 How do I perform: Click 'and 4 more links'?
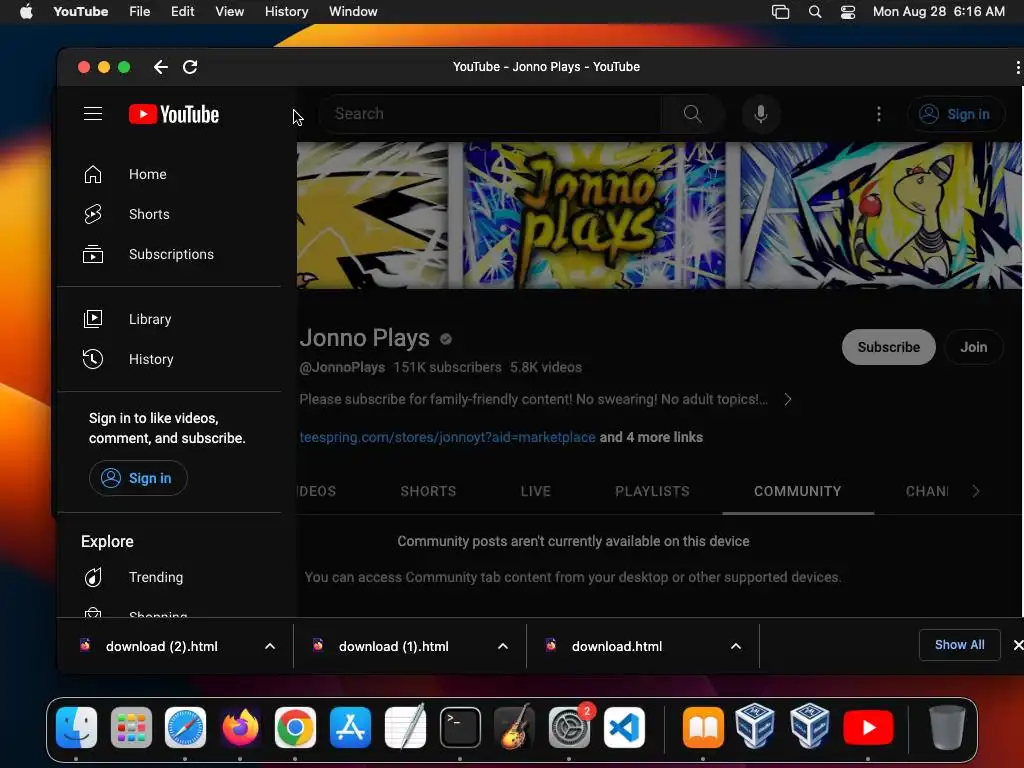pyautogui.click(x=651, y=437)
